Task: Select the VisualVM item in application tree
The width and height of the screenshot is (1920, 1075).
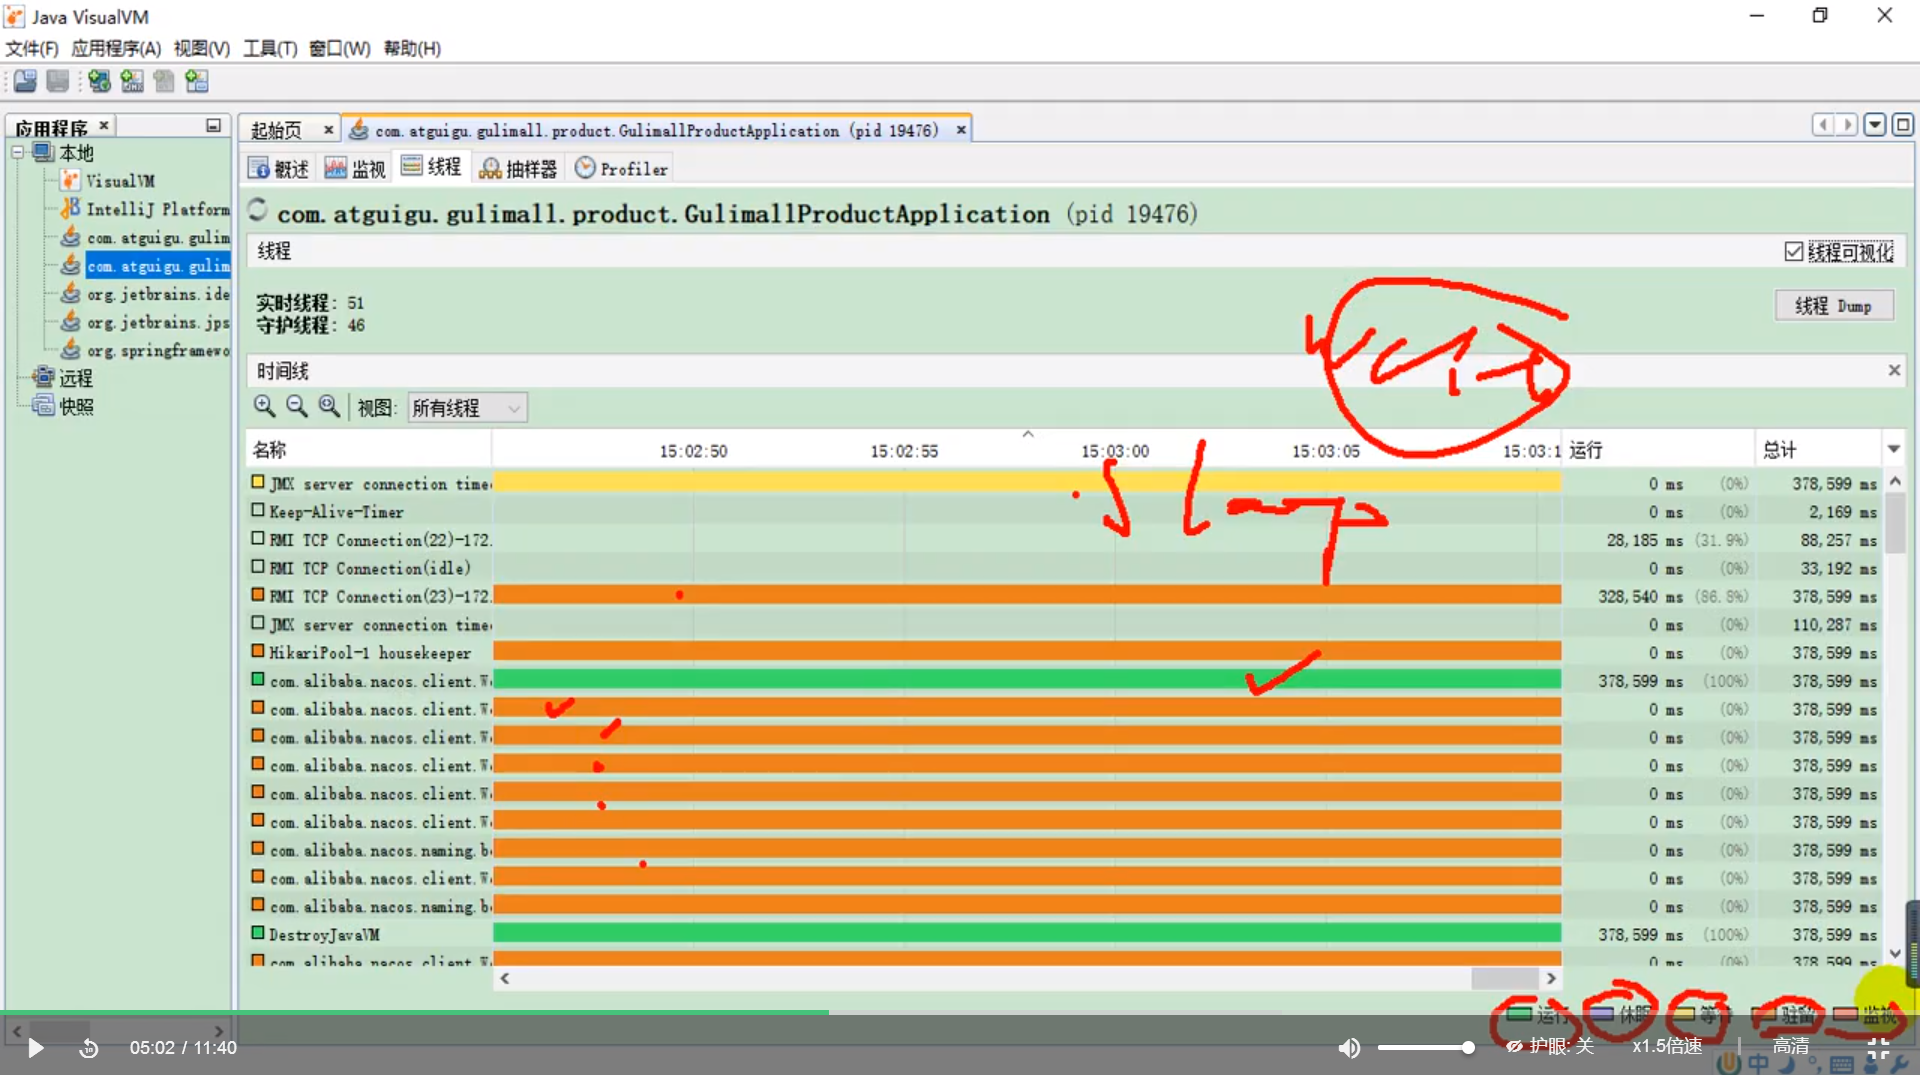Action: click(119, 181)
